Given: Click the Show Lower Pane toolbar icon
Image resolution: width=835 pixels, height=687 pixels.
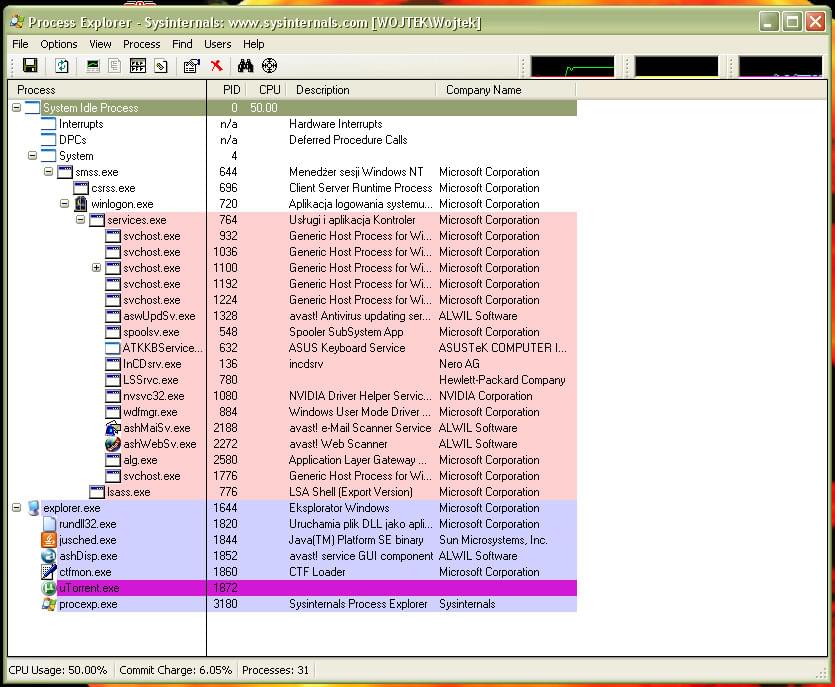Looking at the screenshot, I should (138, 66).
